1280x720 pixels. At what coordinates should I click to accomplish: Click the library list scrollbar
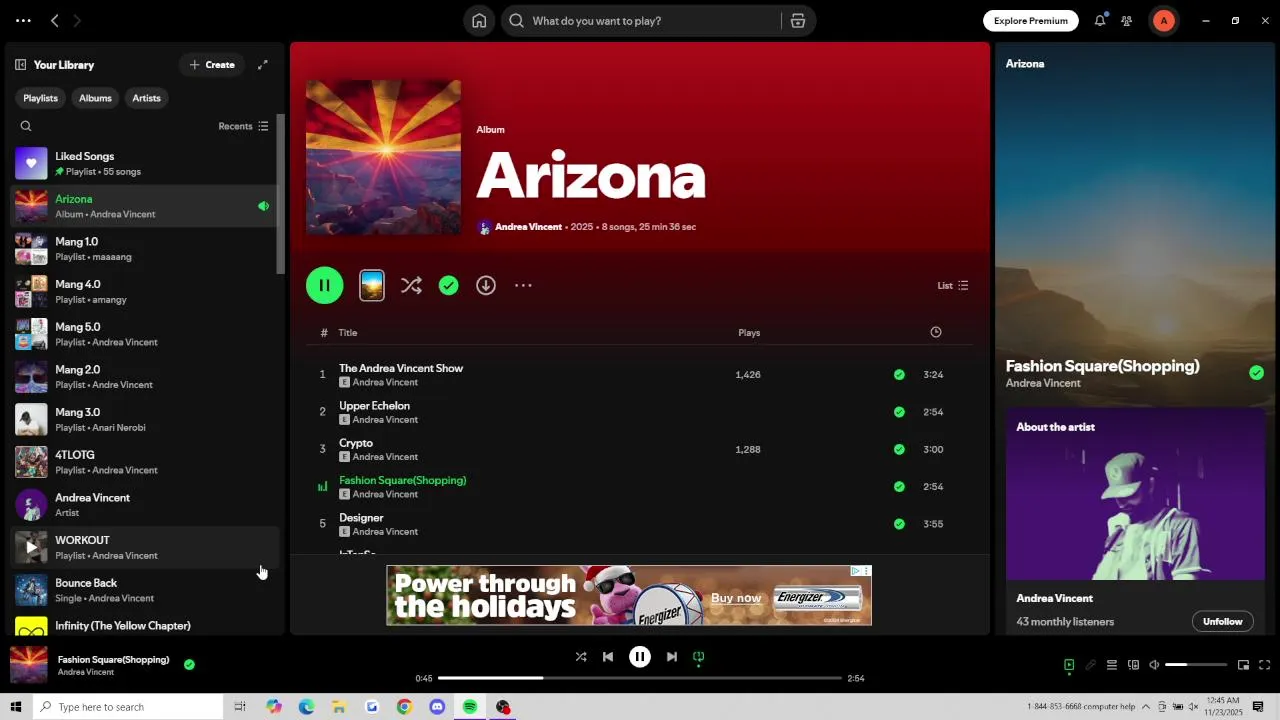point(281,193)
